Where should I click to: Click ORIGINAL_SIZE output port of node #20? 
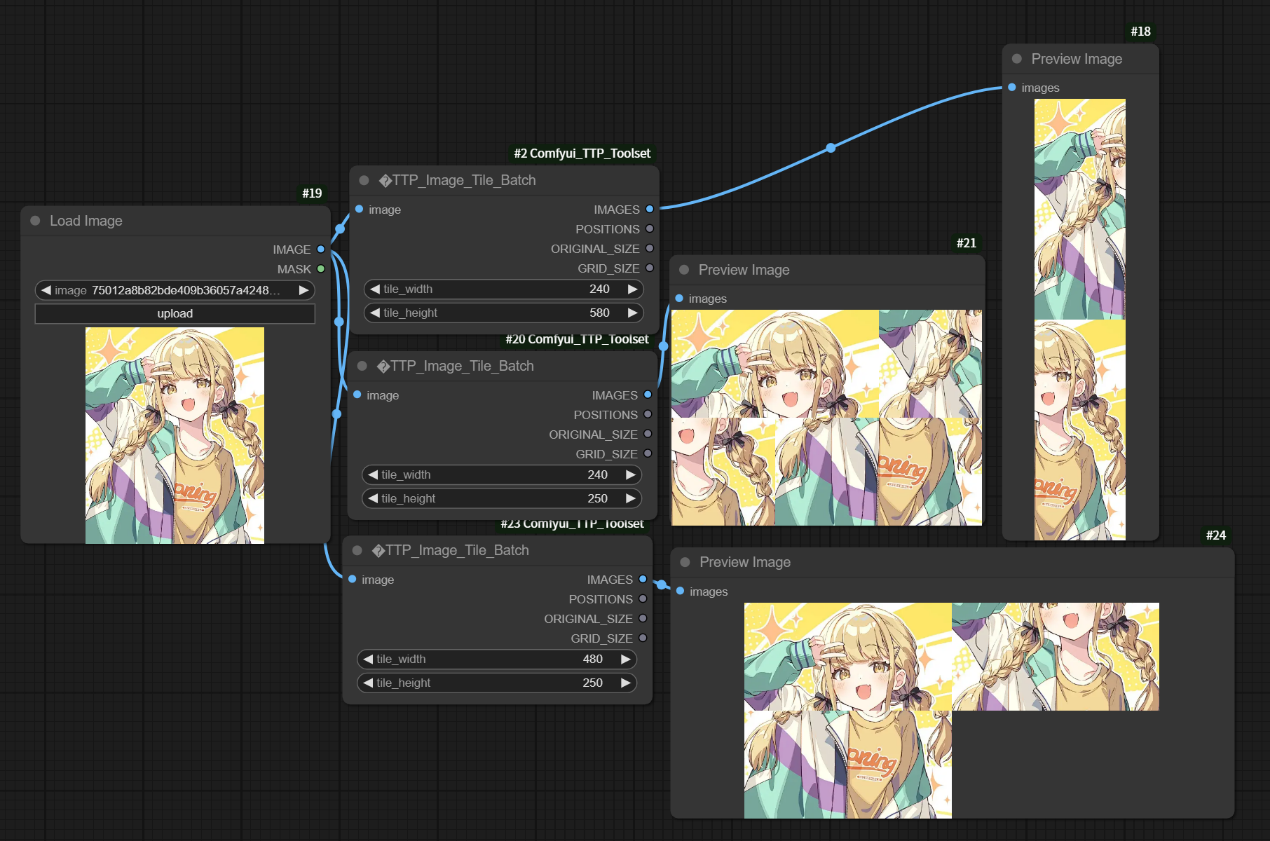pos(648,434)
